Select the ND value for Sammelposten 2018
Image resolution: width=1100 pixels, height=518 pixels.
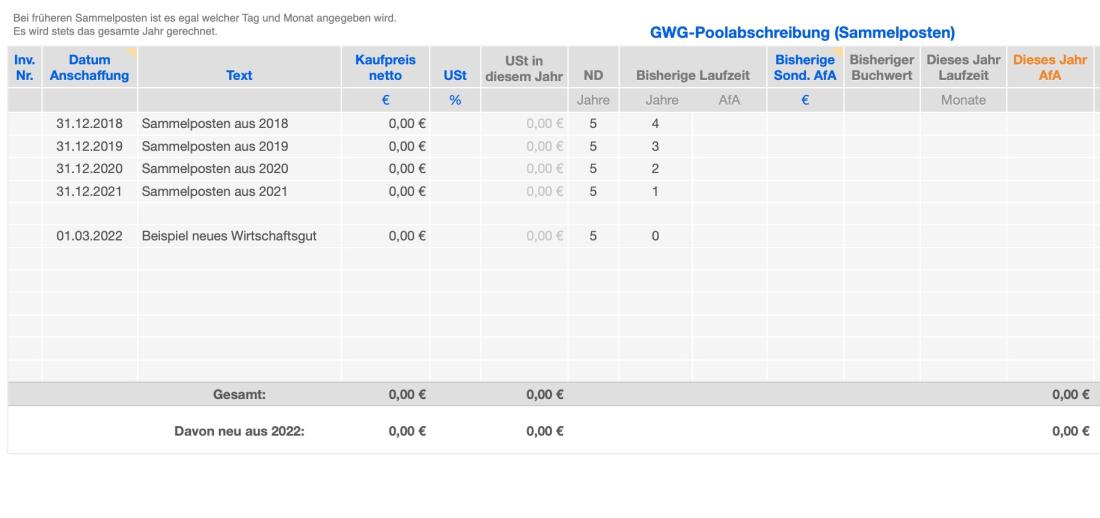593,123
